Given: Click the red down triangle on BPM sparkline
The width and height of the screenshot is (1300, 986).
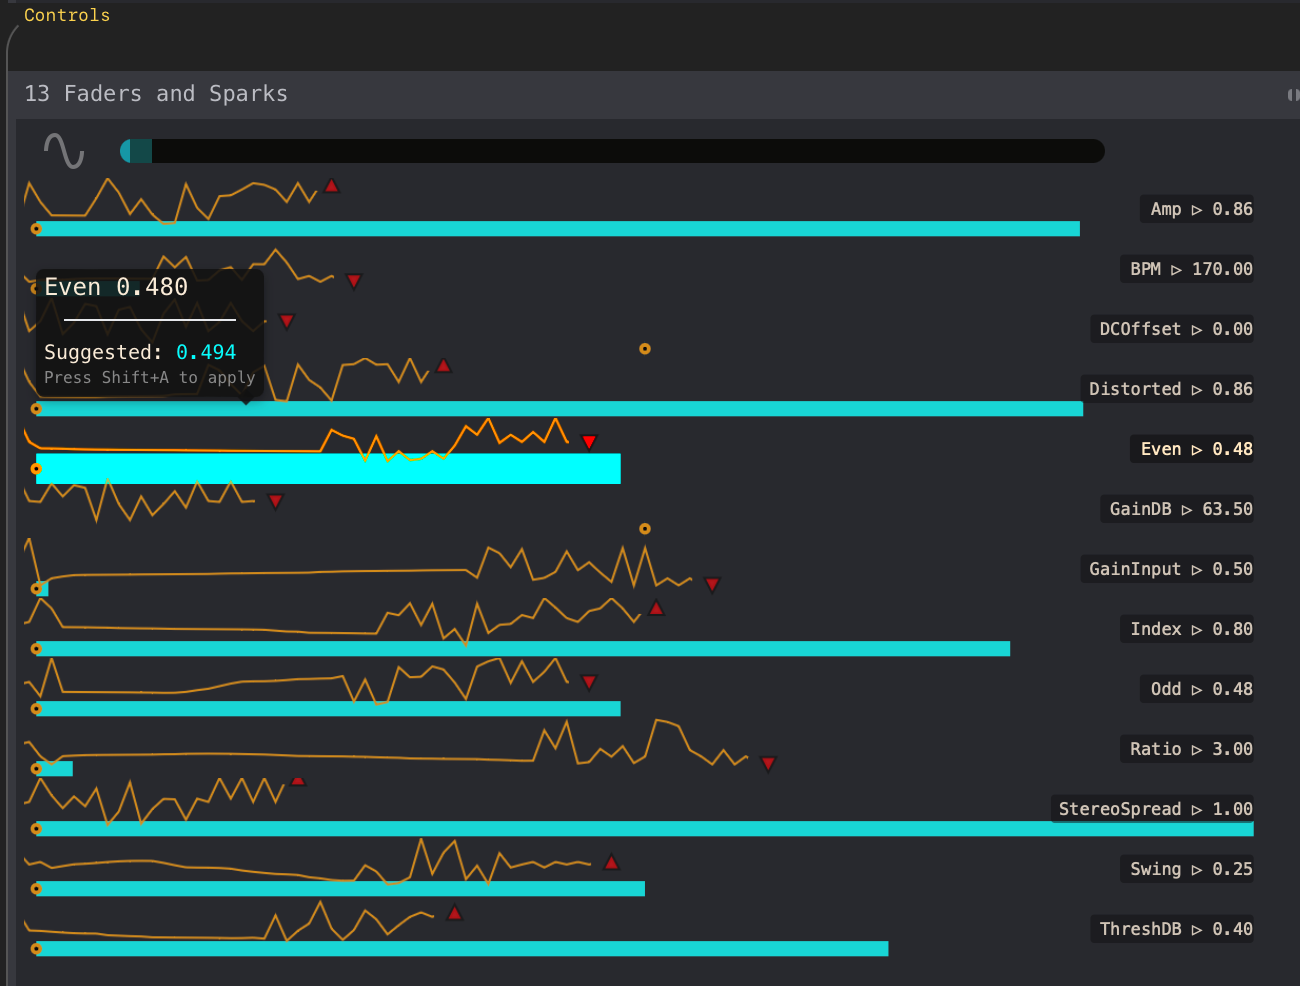Looking at the screenshot, I should point(354,281).
